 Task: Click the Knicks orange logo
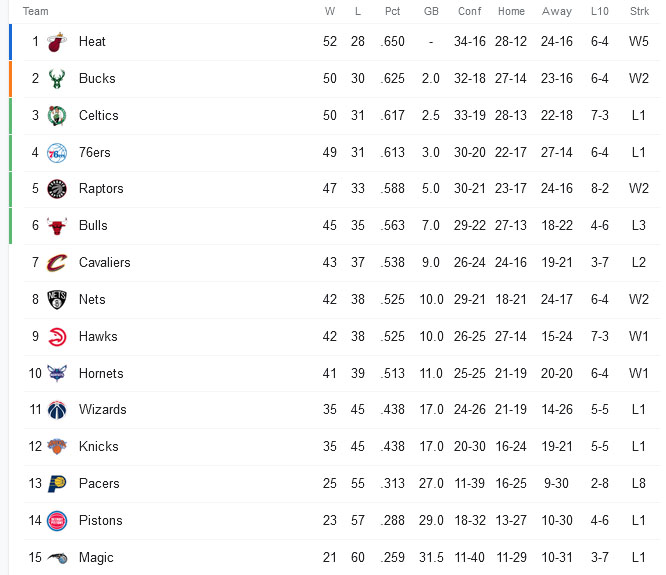[57, 446]
